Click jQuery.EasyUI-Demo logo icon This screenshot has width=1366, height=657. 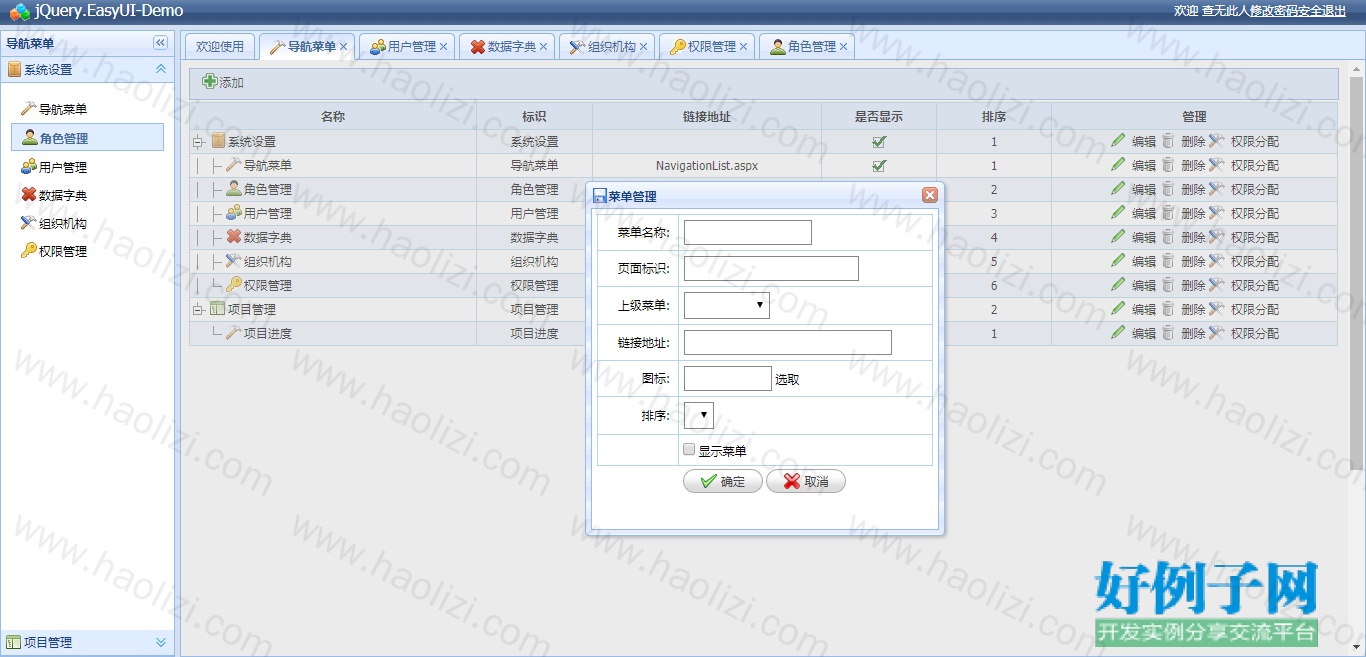coord(19,11)
